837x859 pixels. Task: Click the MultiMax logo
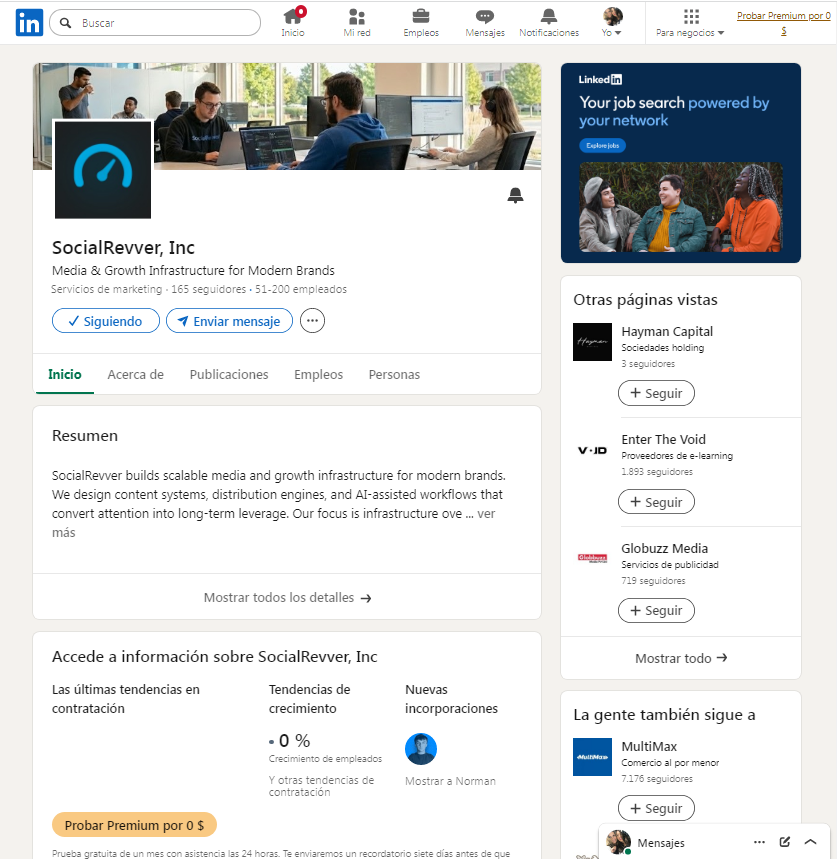pos(592,757)
